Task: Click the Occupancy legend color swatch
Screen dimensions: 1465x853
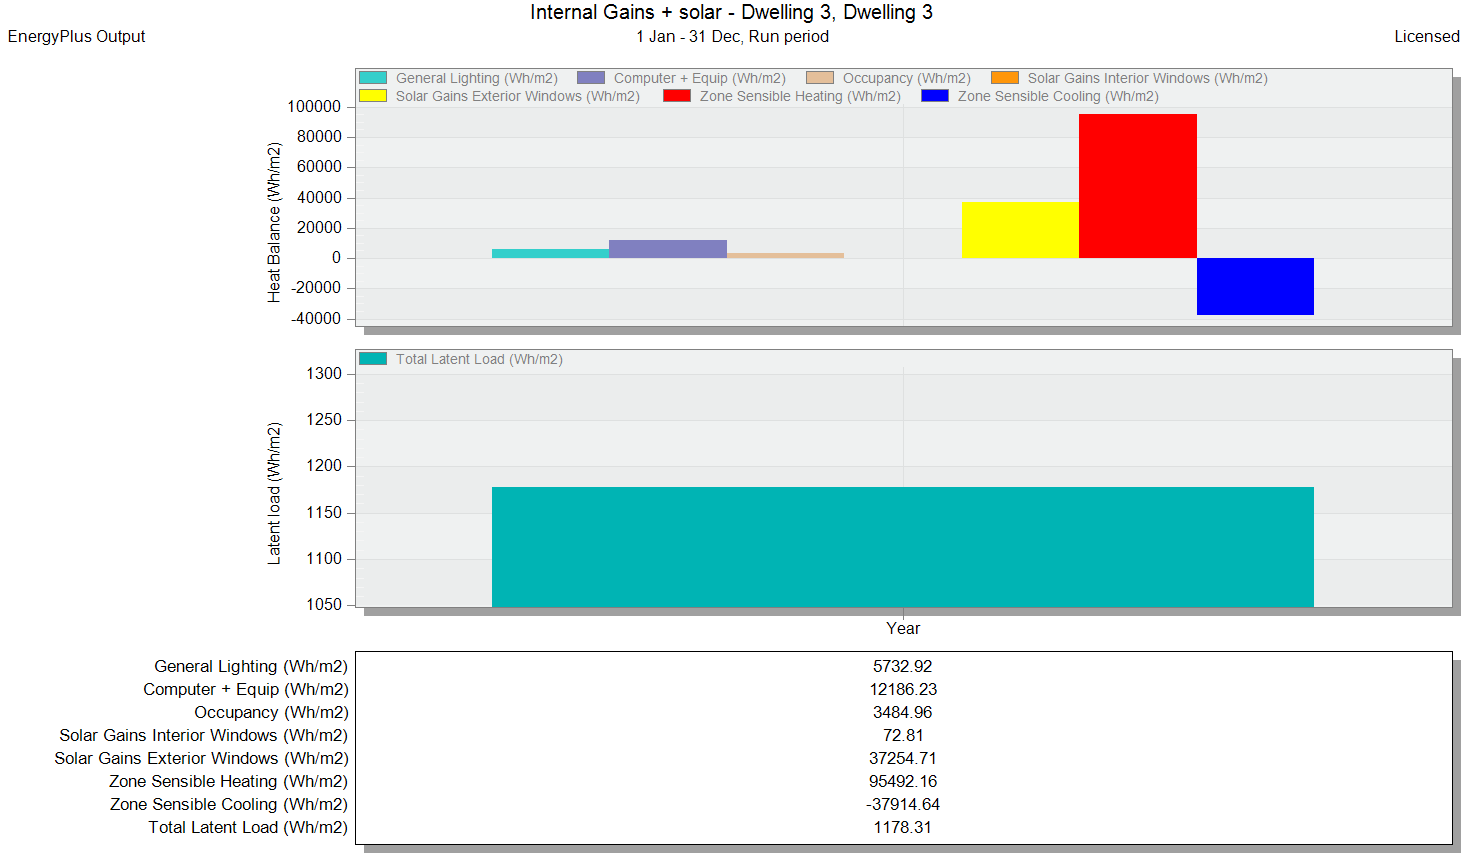Action: [x=820, y=78]
